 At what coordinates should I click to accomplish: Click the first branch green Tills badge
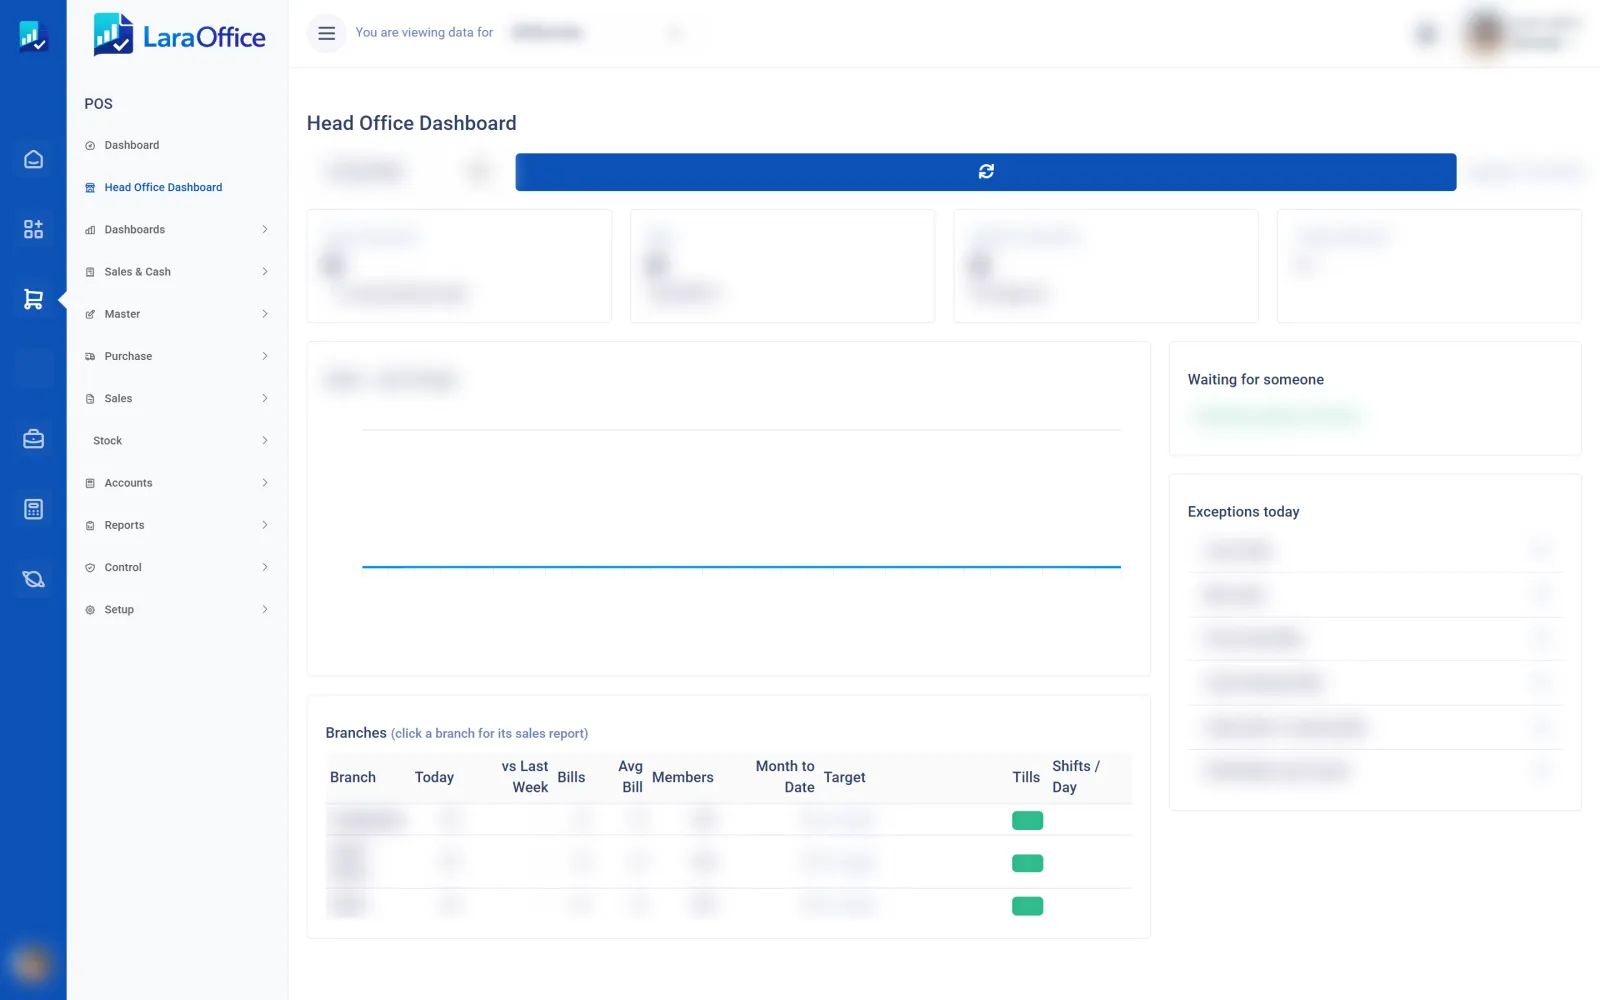tap(1027, 821)
